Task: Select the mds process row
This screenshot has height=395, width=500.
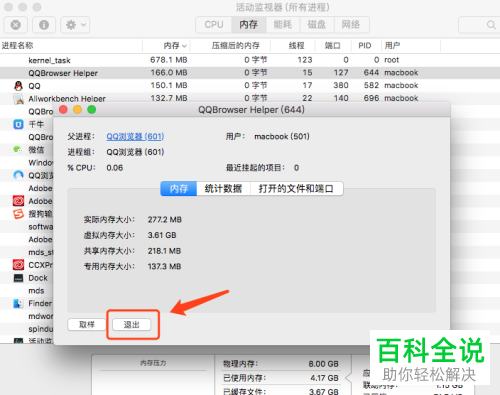Action: tap(27, 291)
